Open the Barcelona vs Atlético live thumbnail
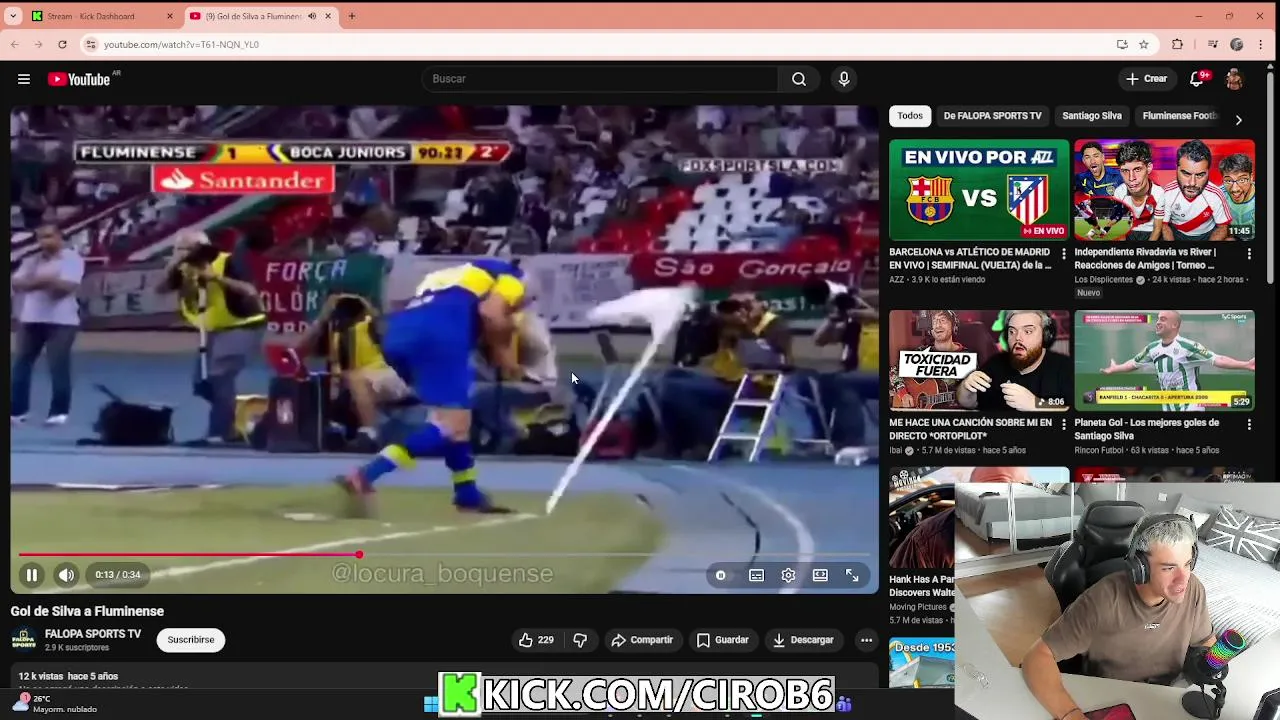The width and height of the screenshot is (1280, 720). pos(979,190)
